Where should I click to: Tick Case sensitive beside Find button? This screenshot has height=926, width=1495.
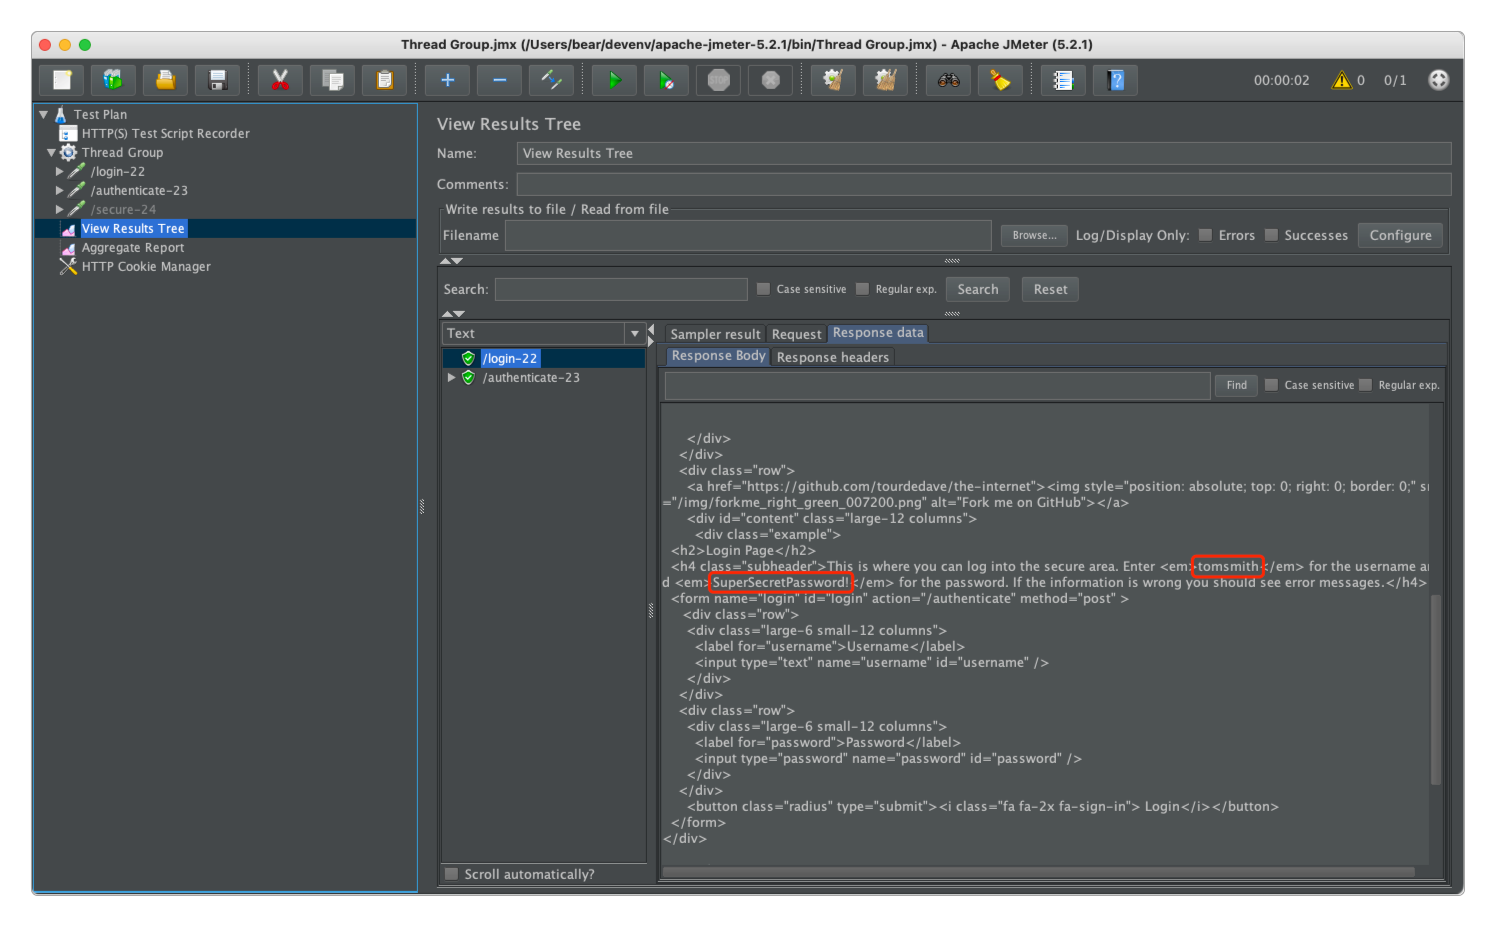tap(1271, 385)
